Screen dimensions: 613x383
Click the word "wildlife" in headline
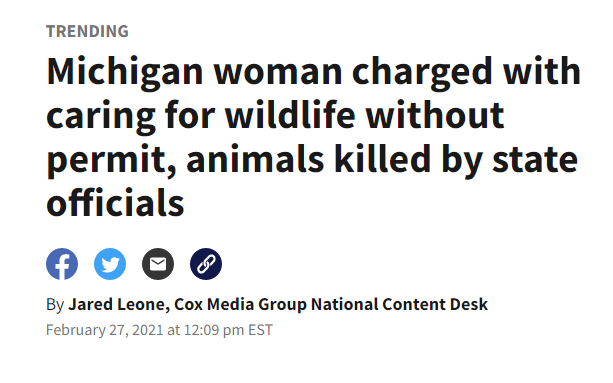(290, 115)
